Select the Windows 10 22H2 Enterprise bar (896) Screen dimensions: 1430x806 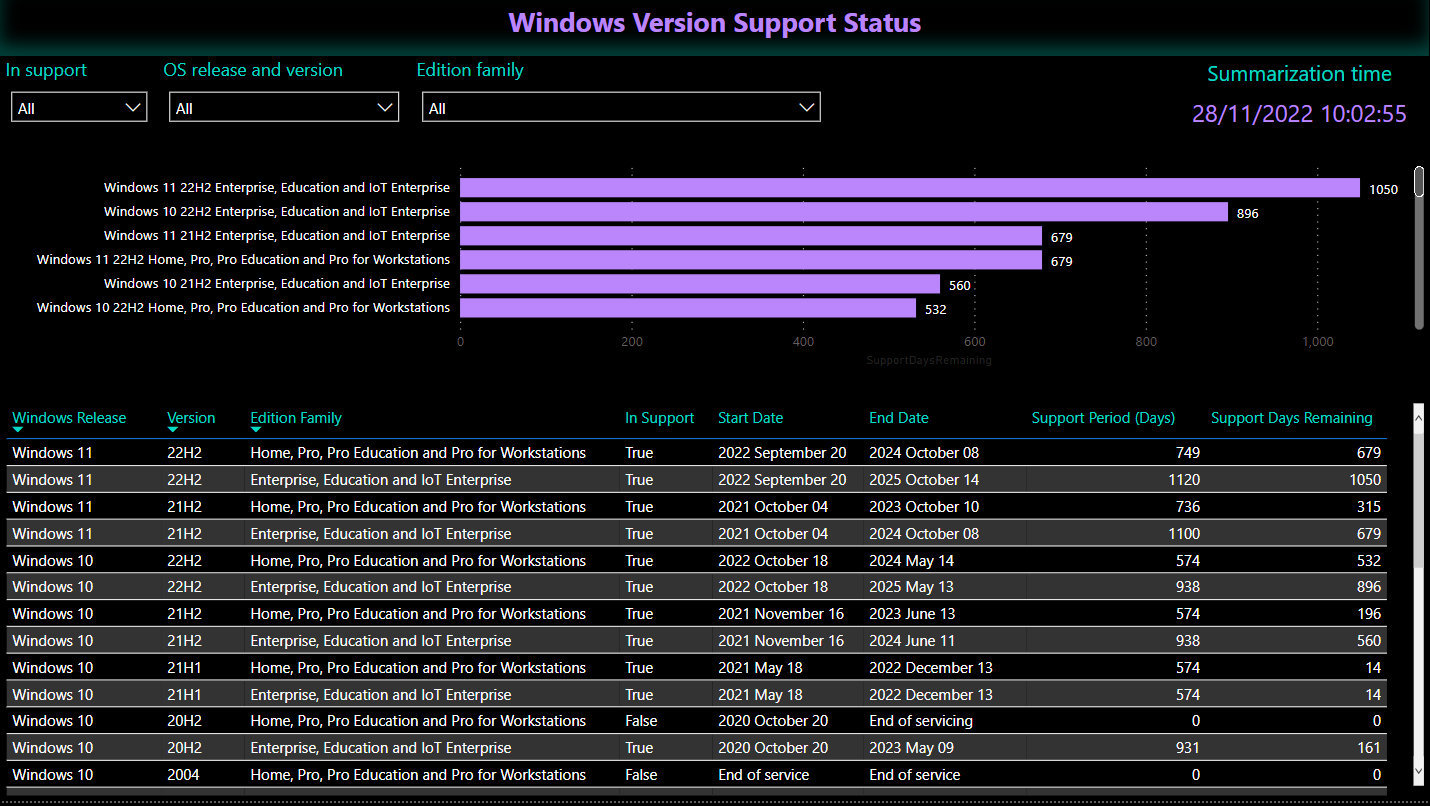[843, 212]
